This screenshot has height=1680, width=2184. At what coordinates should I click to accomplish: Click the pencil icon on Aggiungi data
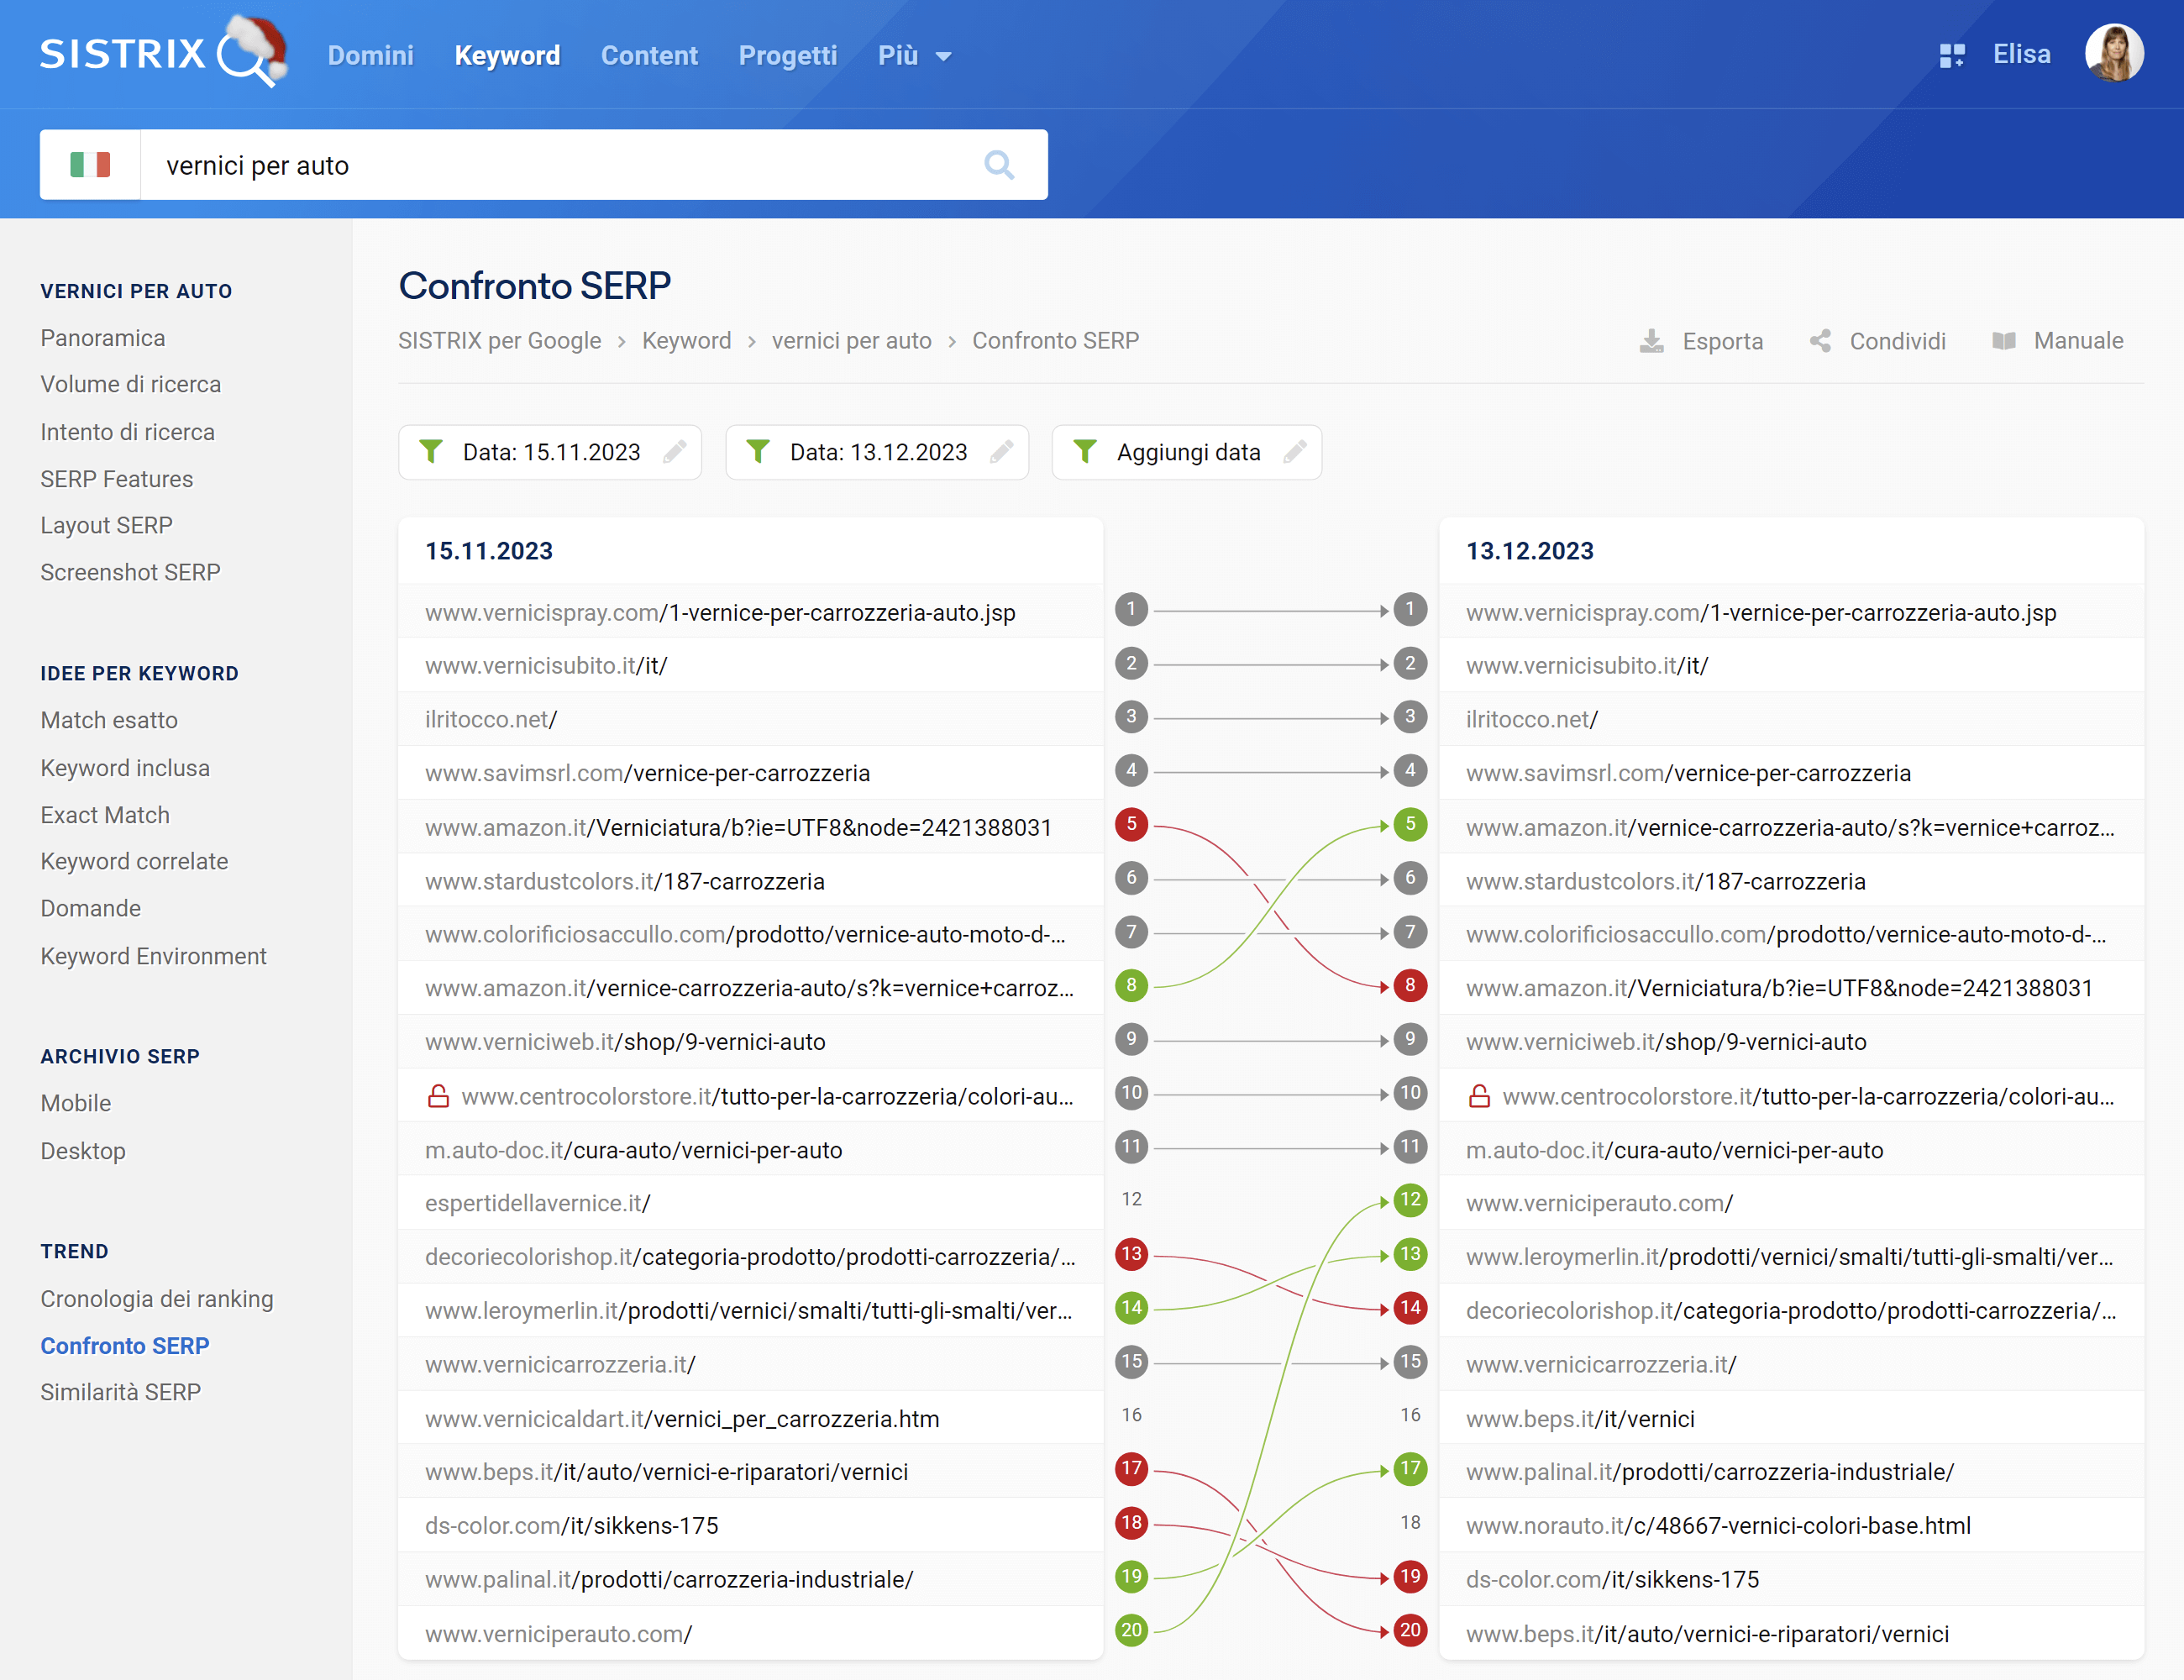(x=1295, y=452)
